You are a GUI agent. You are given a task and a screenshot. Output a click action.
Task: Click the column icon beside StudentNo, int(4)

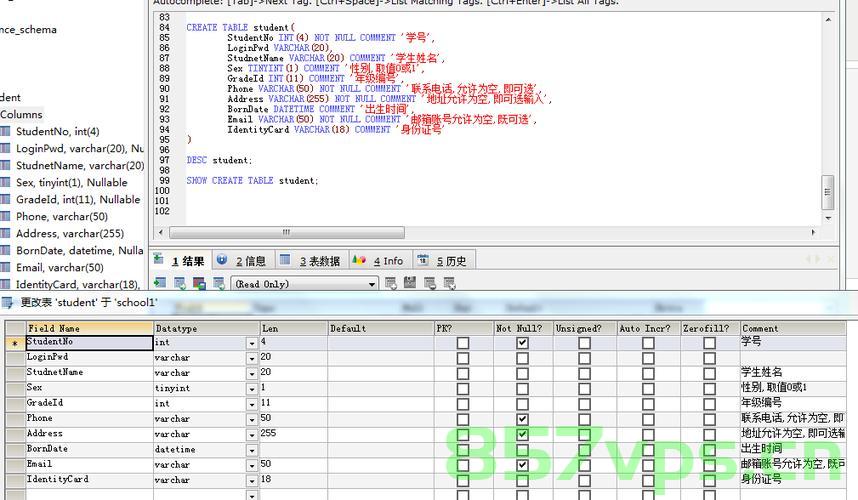point(5,131)
